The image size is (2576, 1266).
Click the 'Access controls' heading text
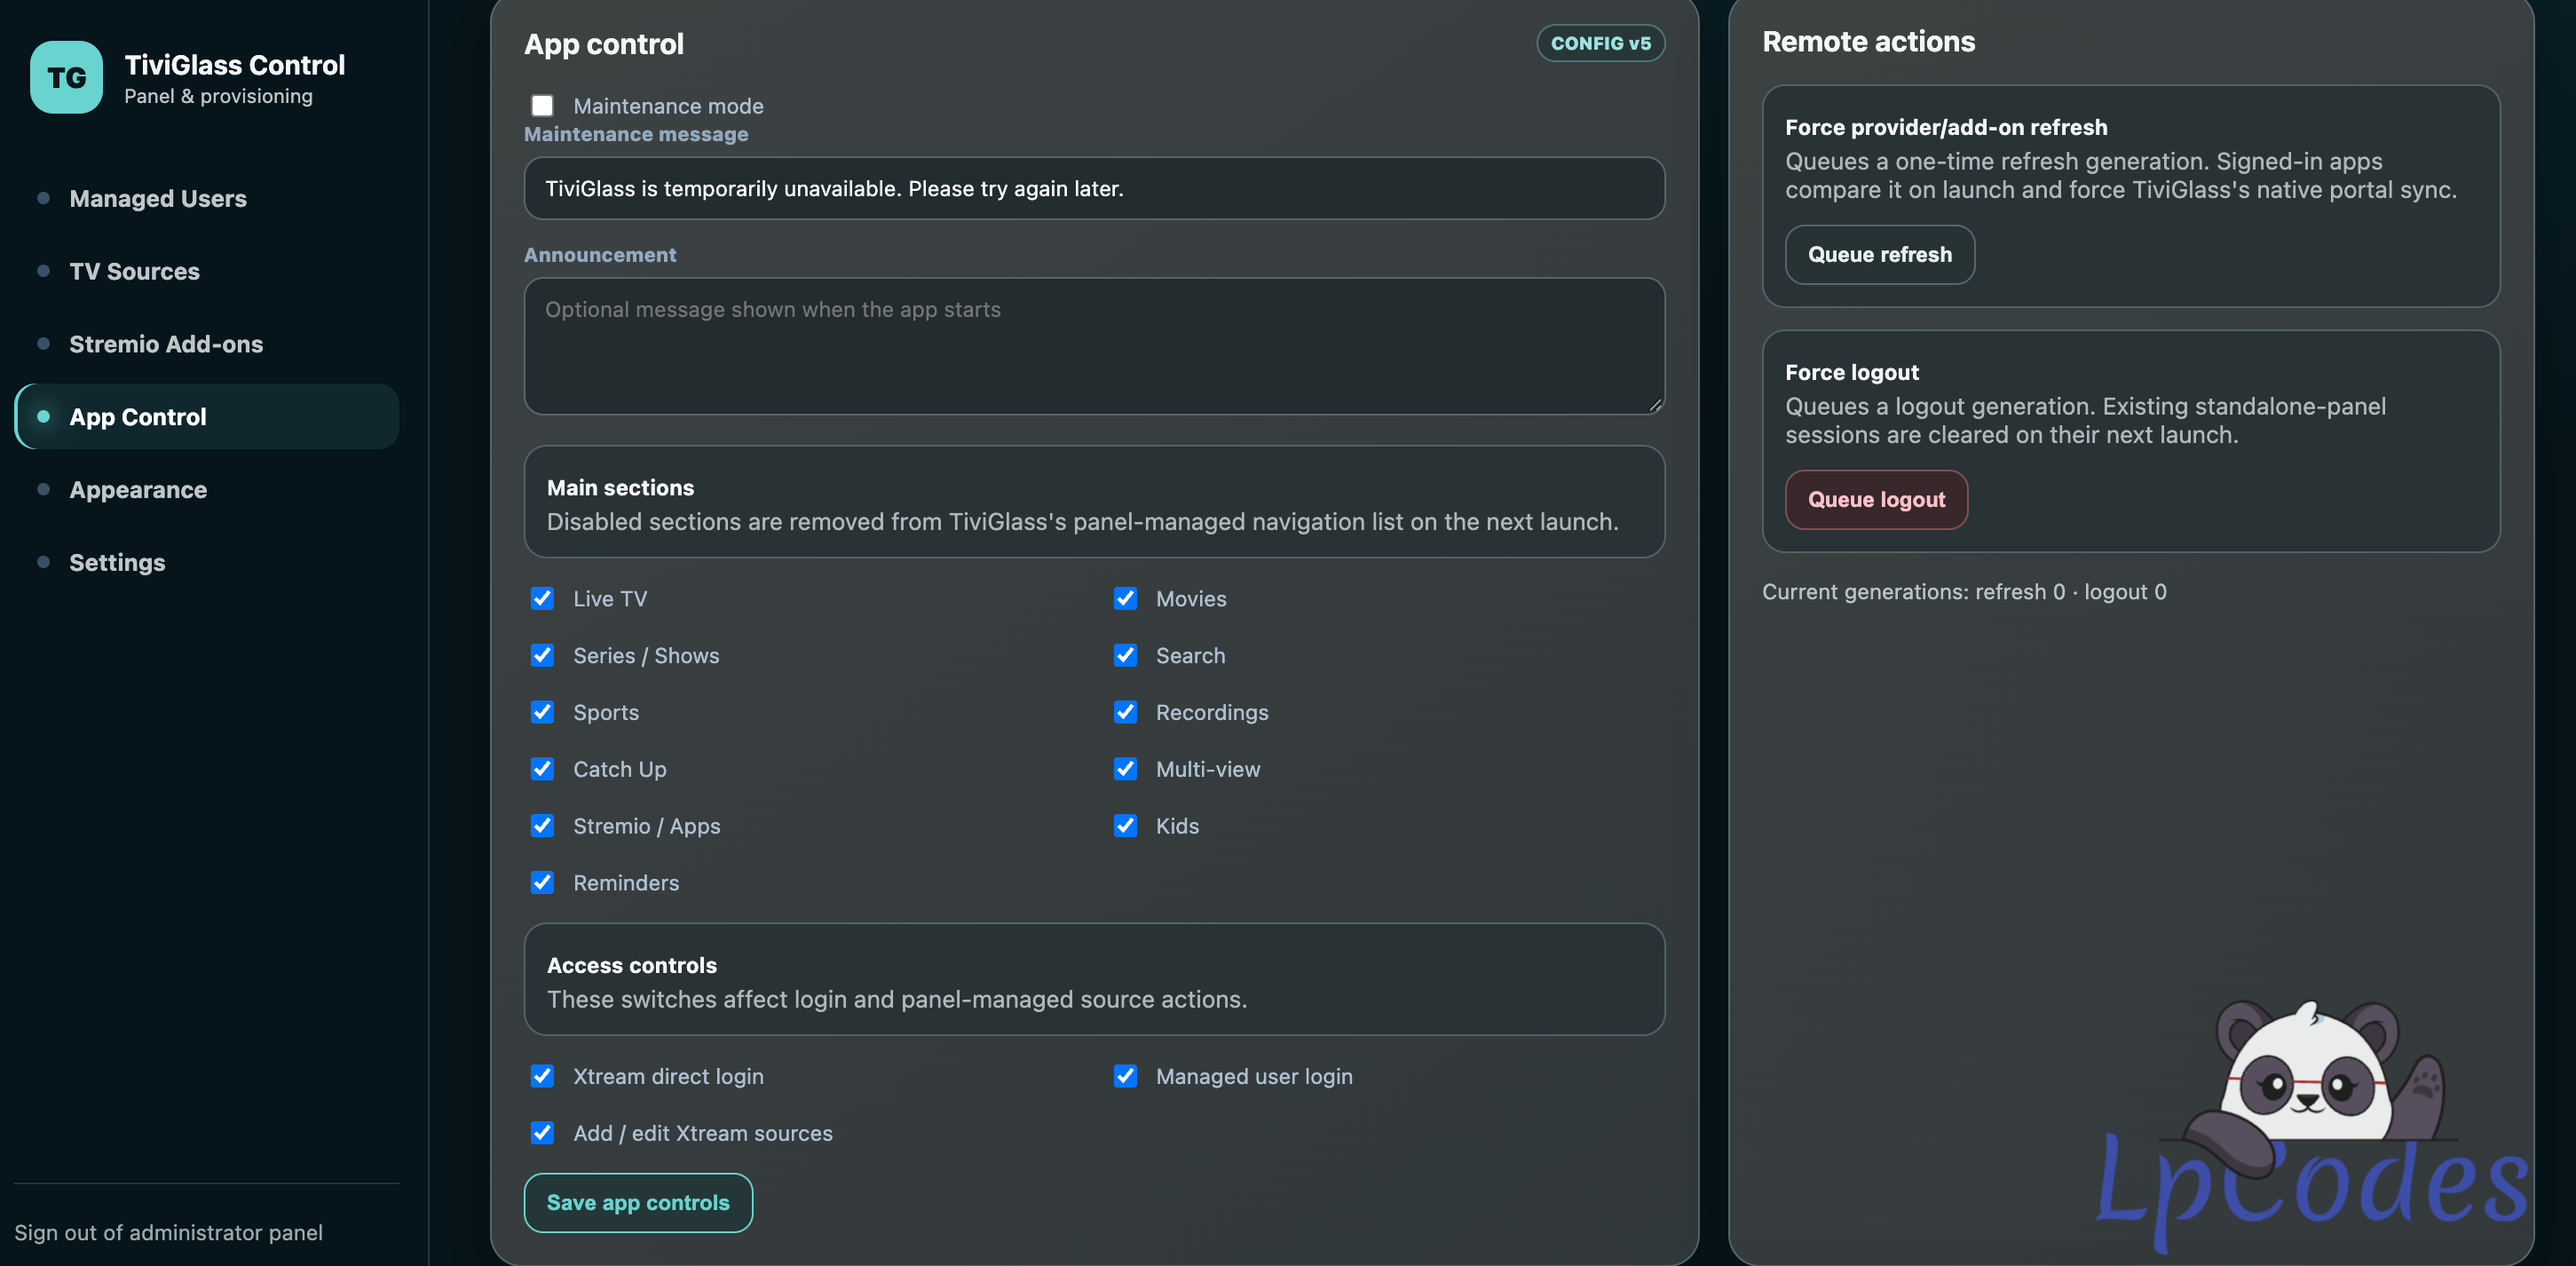pyautogui.click(x=631, y=966)
